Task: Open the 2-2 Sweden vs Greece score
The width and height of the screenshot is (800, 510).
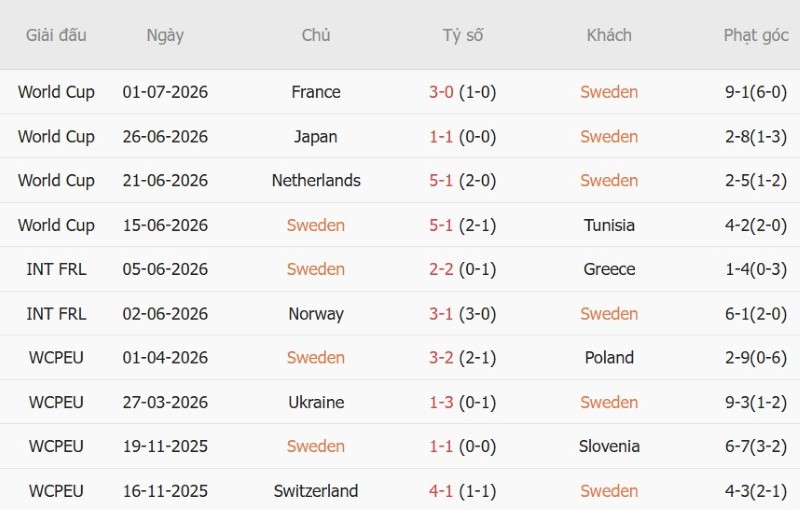Action: click(441, 269)
